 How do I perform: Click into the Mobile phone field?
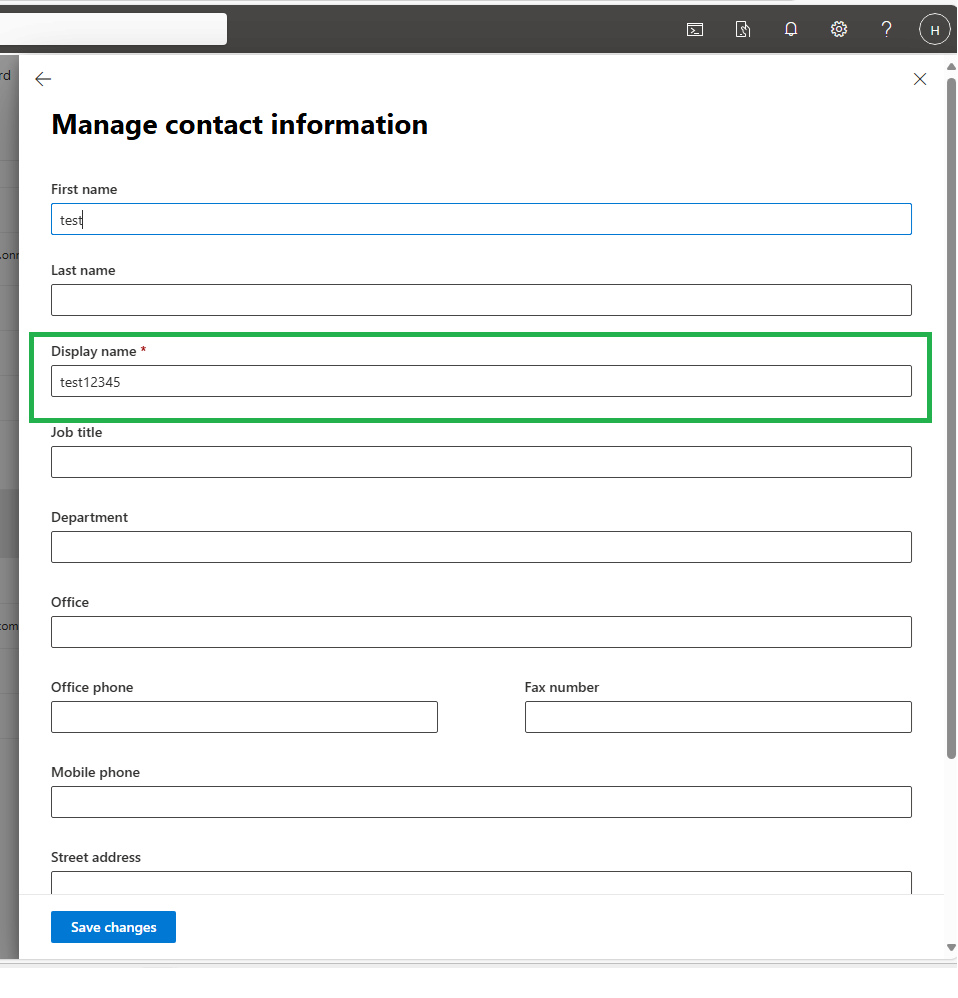point(481,802)
